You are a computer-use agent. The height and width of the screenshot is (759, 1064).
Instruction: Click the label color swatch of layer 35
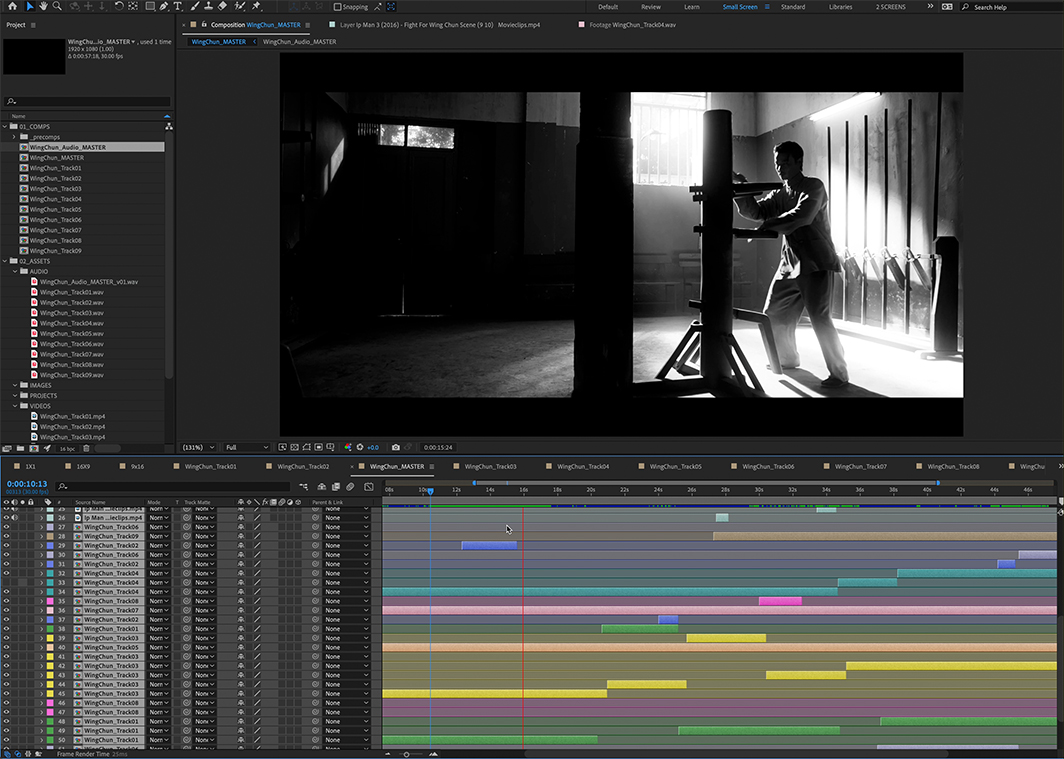point(50,601)
